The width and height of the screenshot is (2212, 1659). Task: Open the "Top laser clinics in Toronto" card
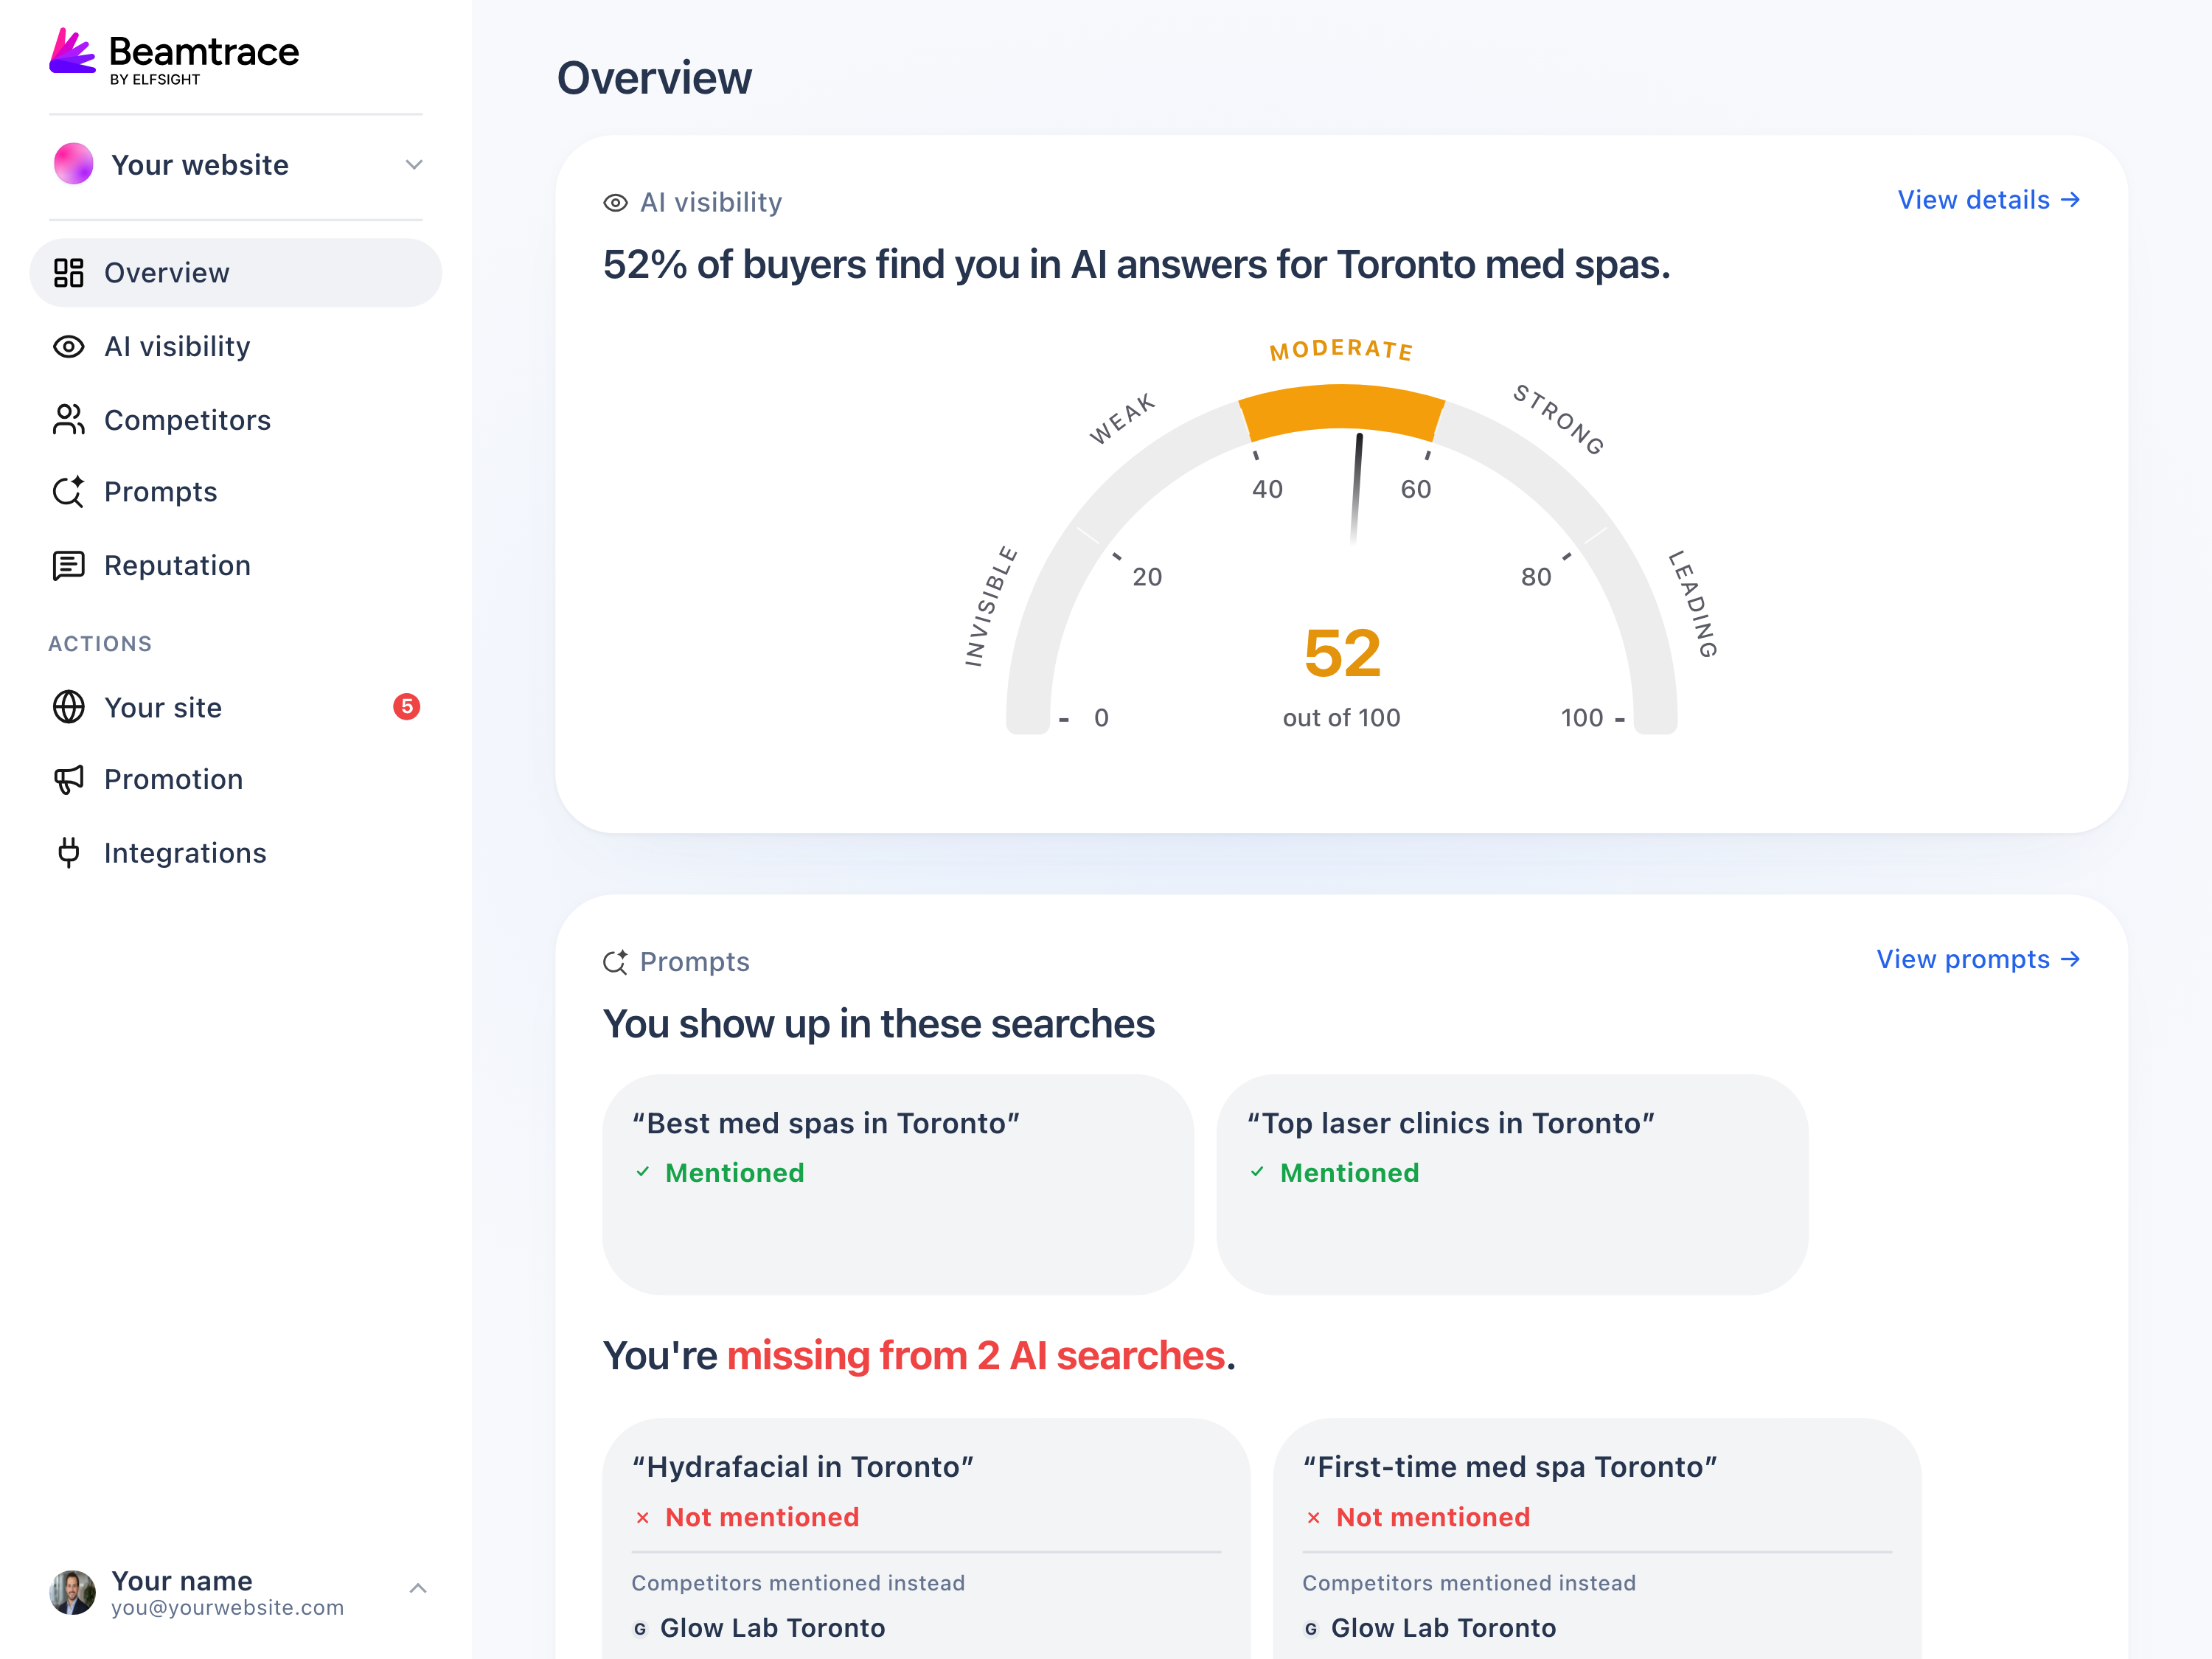click(1512, 1185)
